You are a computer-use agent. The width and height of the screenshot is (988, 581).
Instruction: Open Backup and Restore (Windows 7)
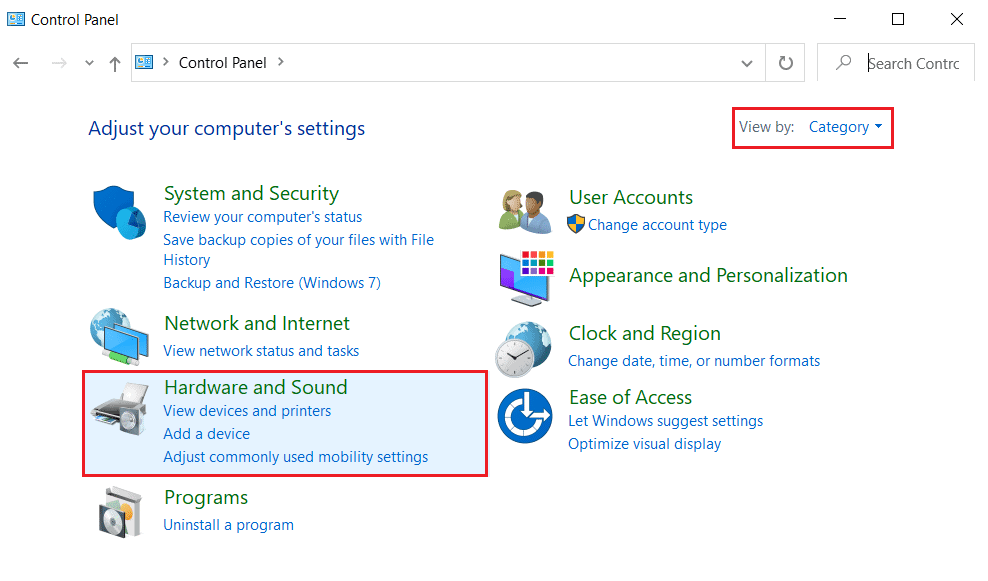pos(271,282)
